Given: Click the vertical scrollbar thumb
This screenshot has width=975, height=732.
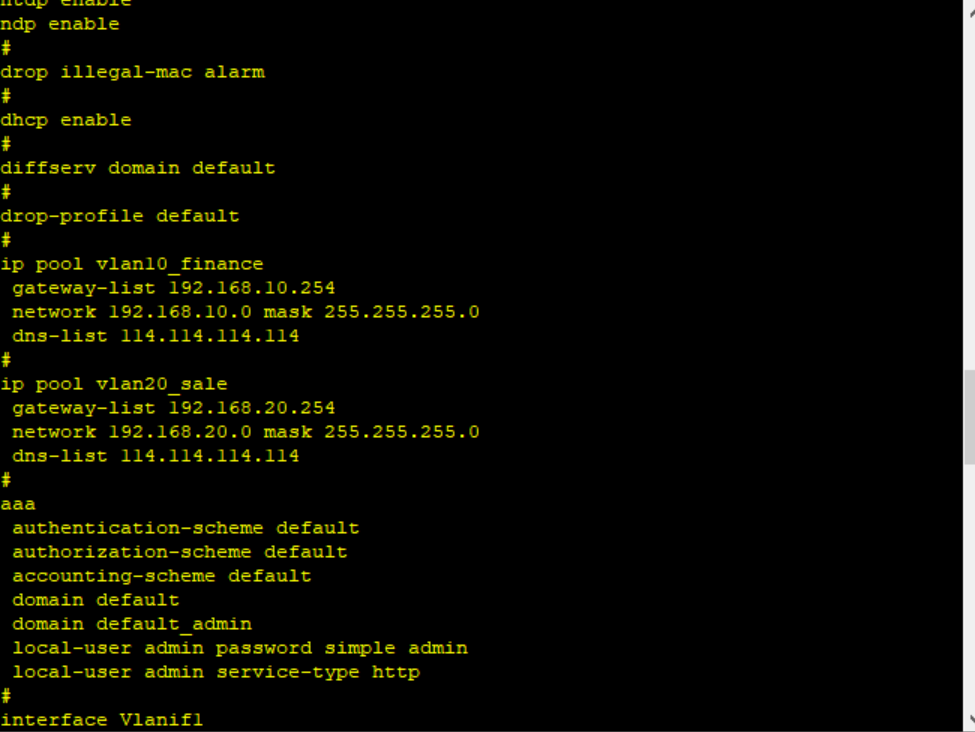Looking at the screenshot, I should 969,416.
